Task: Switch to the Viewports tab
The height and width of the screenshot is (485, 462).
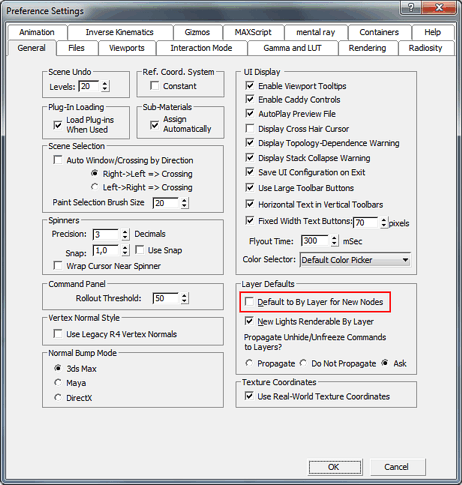Action: point(127,48)
